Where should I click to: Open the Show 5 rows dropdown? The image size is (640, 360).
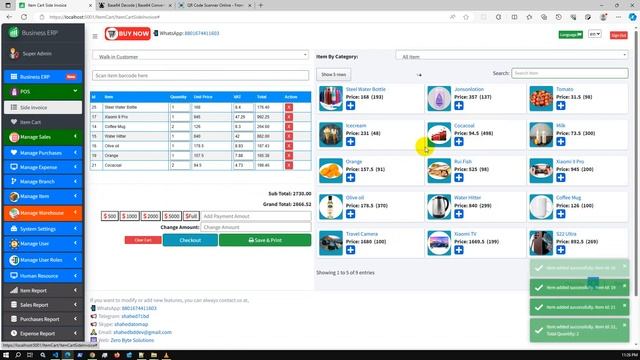(x=333, y=74)
